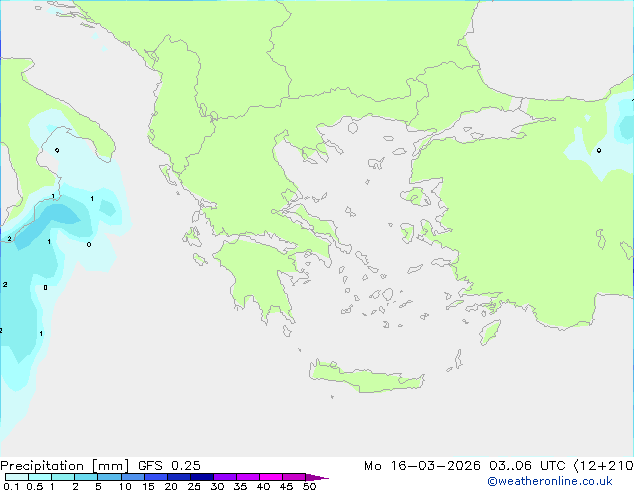Click the legend label '20'
Image resolution: width=634 pixels, height=490 pixels.
coord(171,486)
